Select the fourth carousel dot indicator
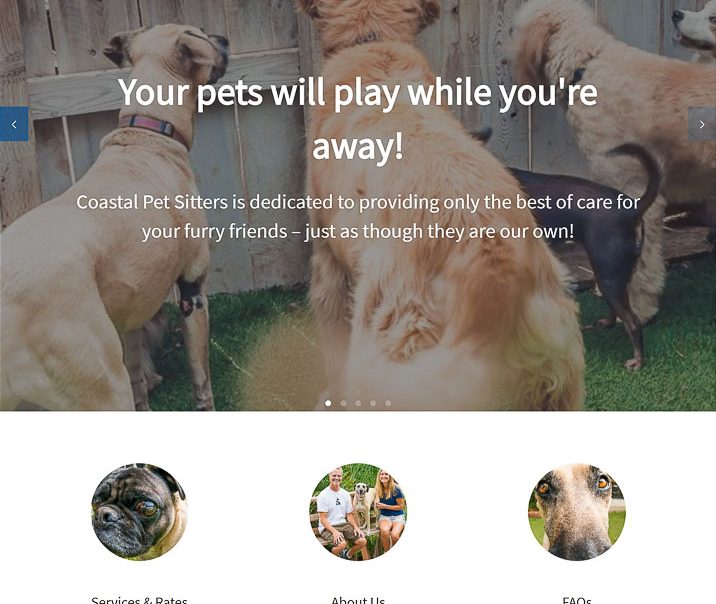This screenshot has width=716, height=604. pos(373,403)
